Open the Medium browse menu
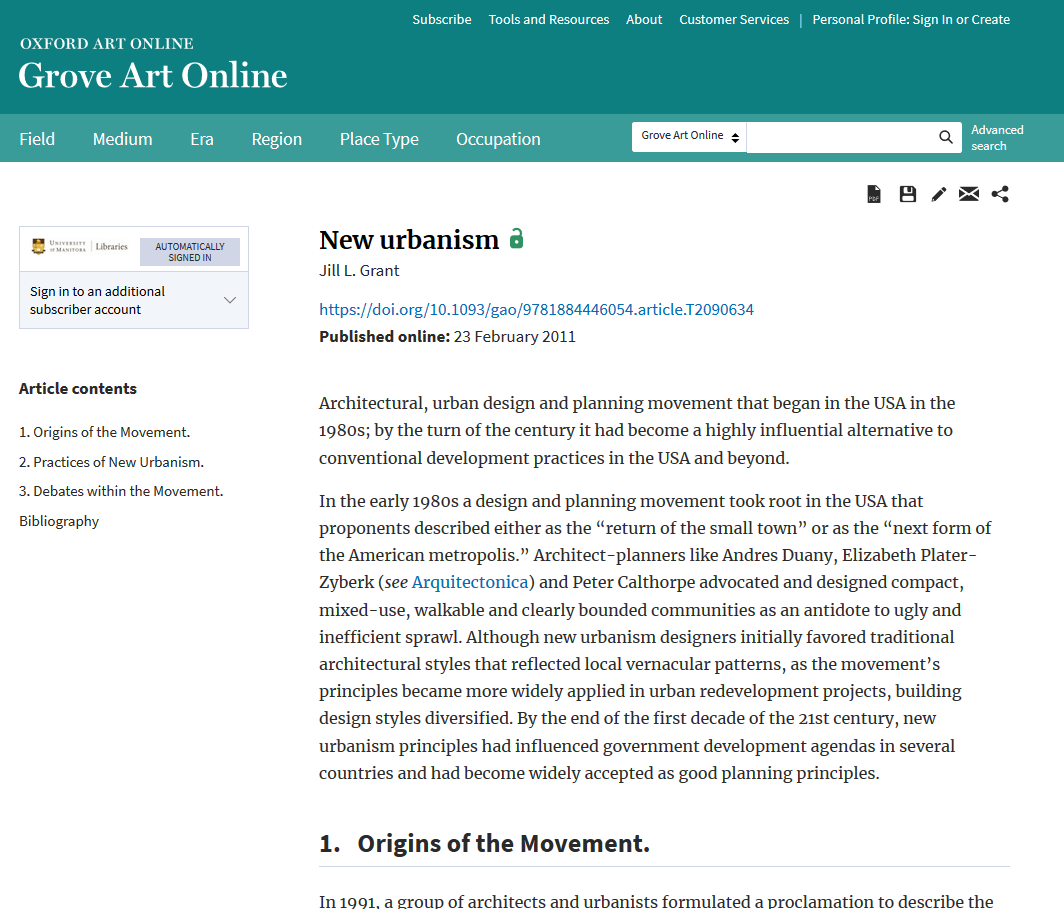The image size is (1064, 909). (x=122, y=139)
